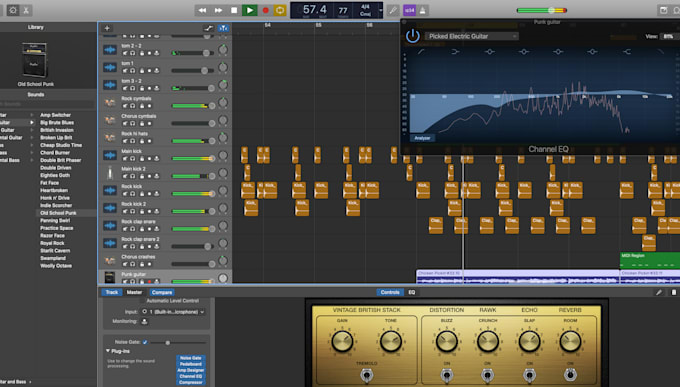Show automation curves button in track header
The image size is (680, 387).
click(x=209, y=28)
